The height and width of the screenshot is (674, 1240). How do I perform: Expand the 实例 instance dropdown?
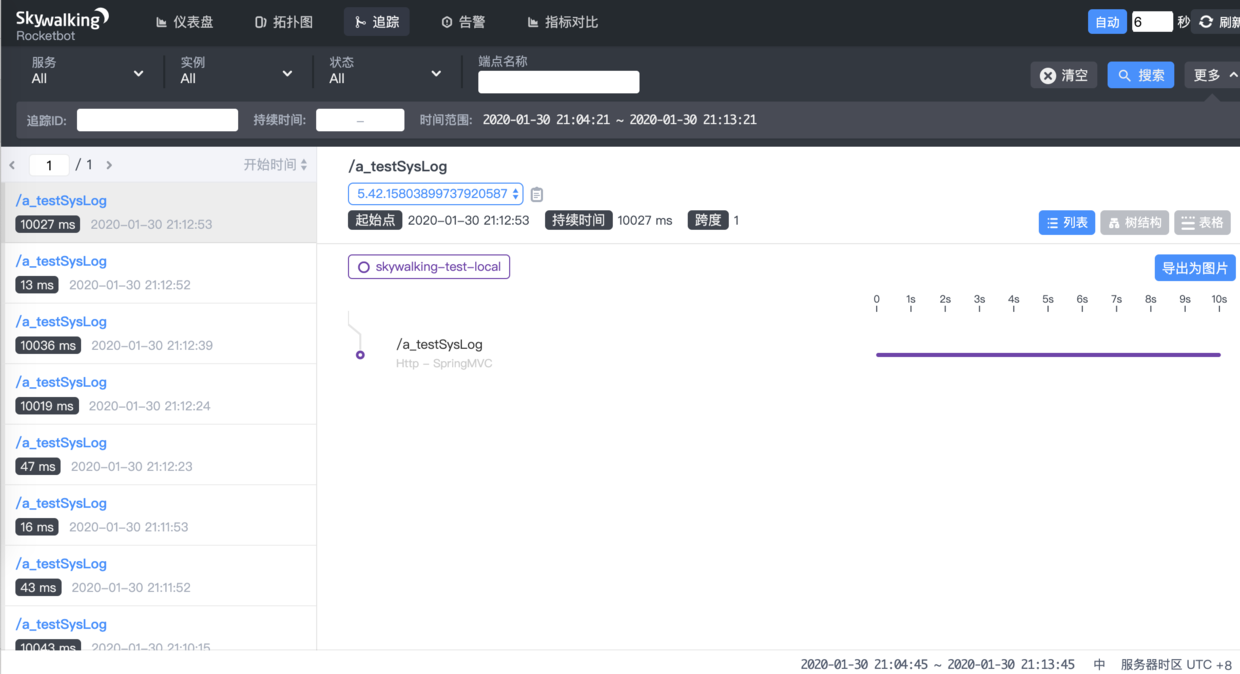point(236,71)
